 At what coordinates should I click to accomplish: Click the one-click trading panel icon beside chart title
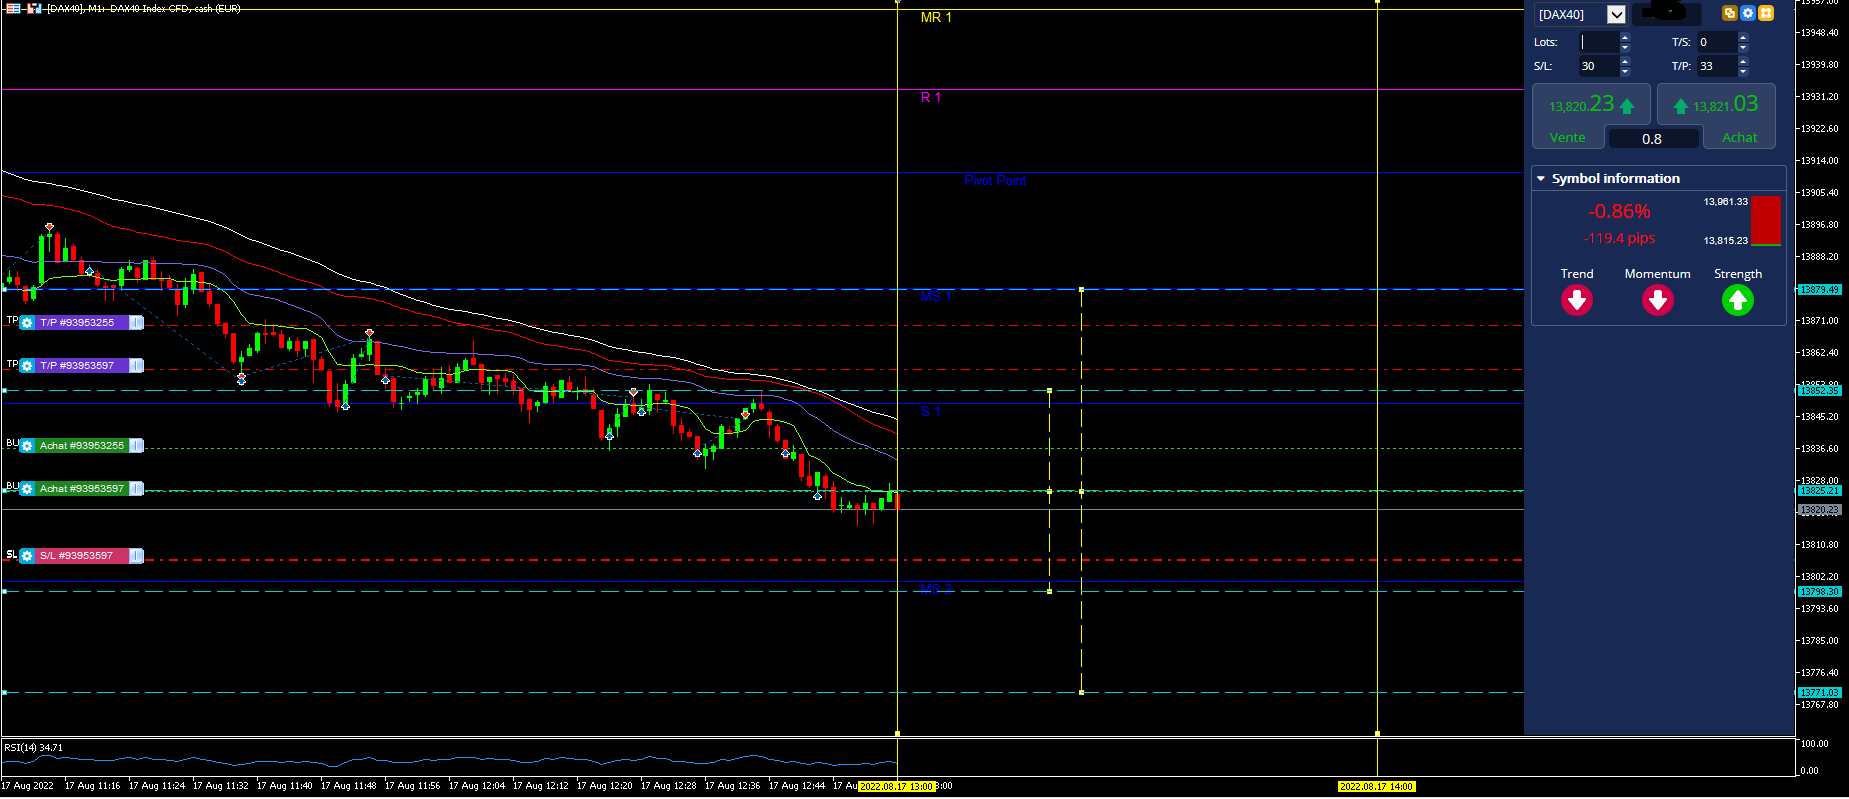tap(34, 8)
